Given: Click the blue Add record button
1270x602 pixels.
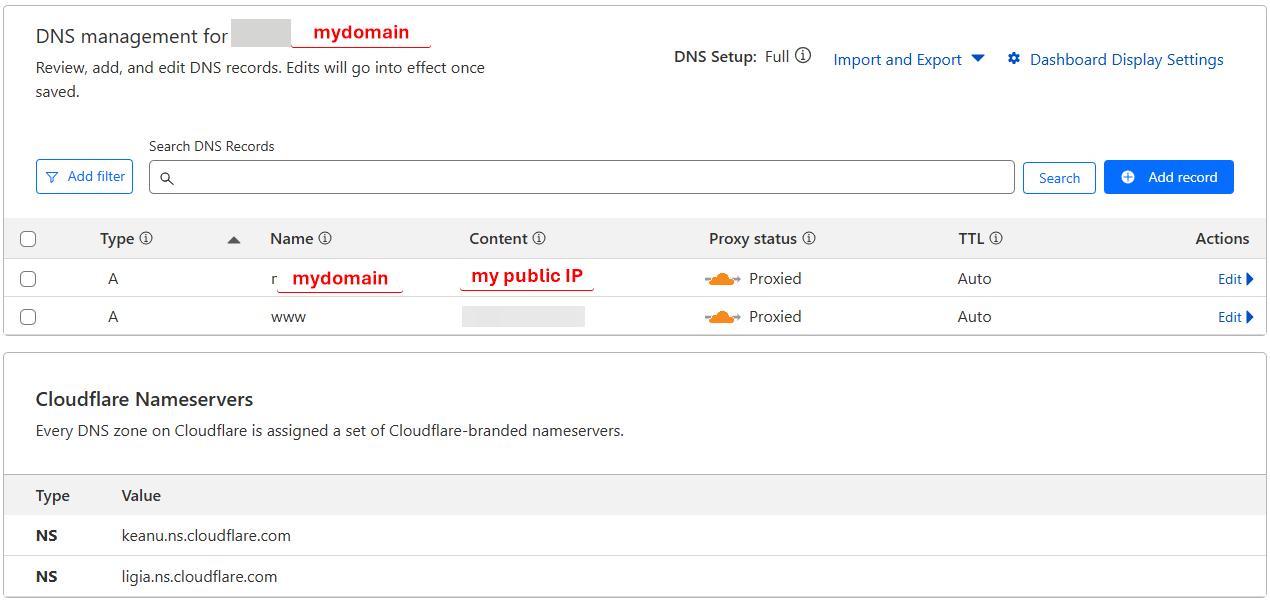Looking at the screenshot, I should click(1168, 177).
